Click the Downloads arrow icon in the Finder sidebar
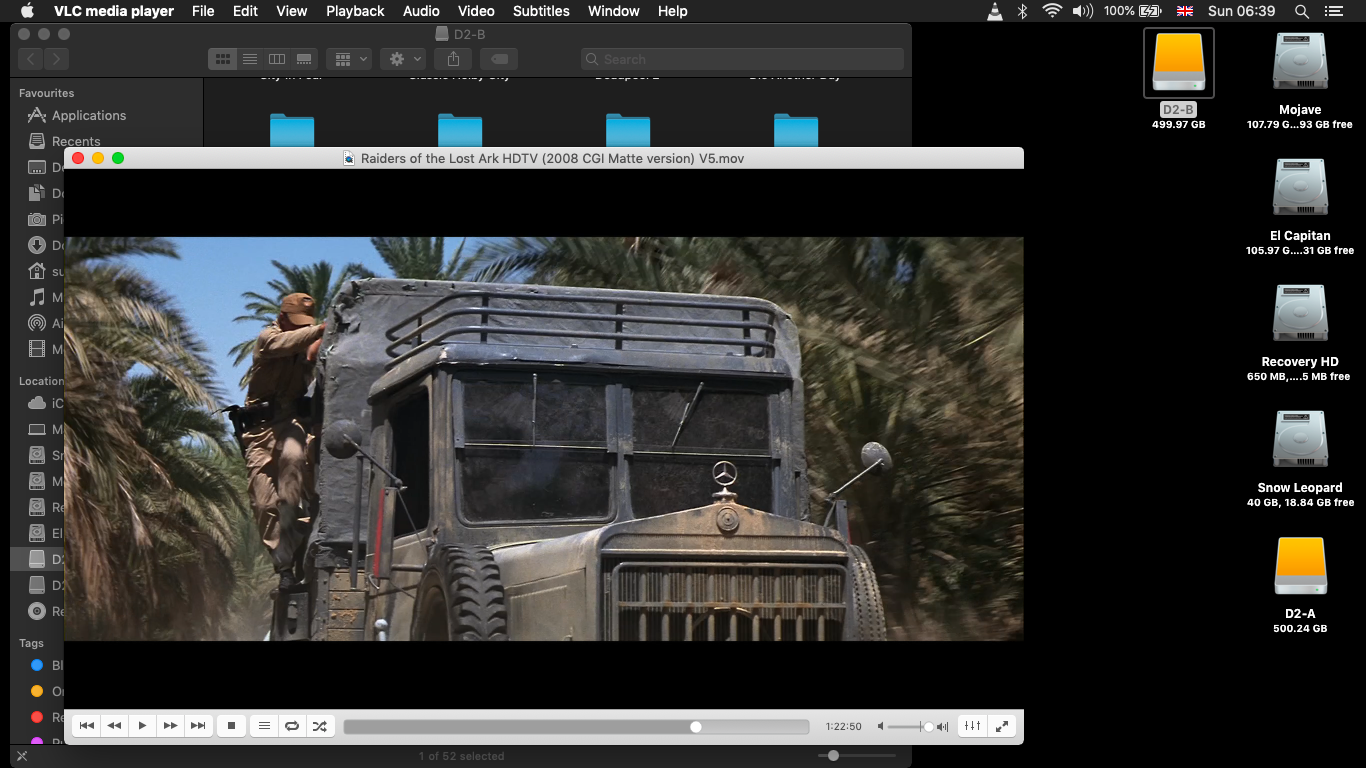Viewport: 1366px width, 768px height. pyautogui.click(x=37, y=245)
